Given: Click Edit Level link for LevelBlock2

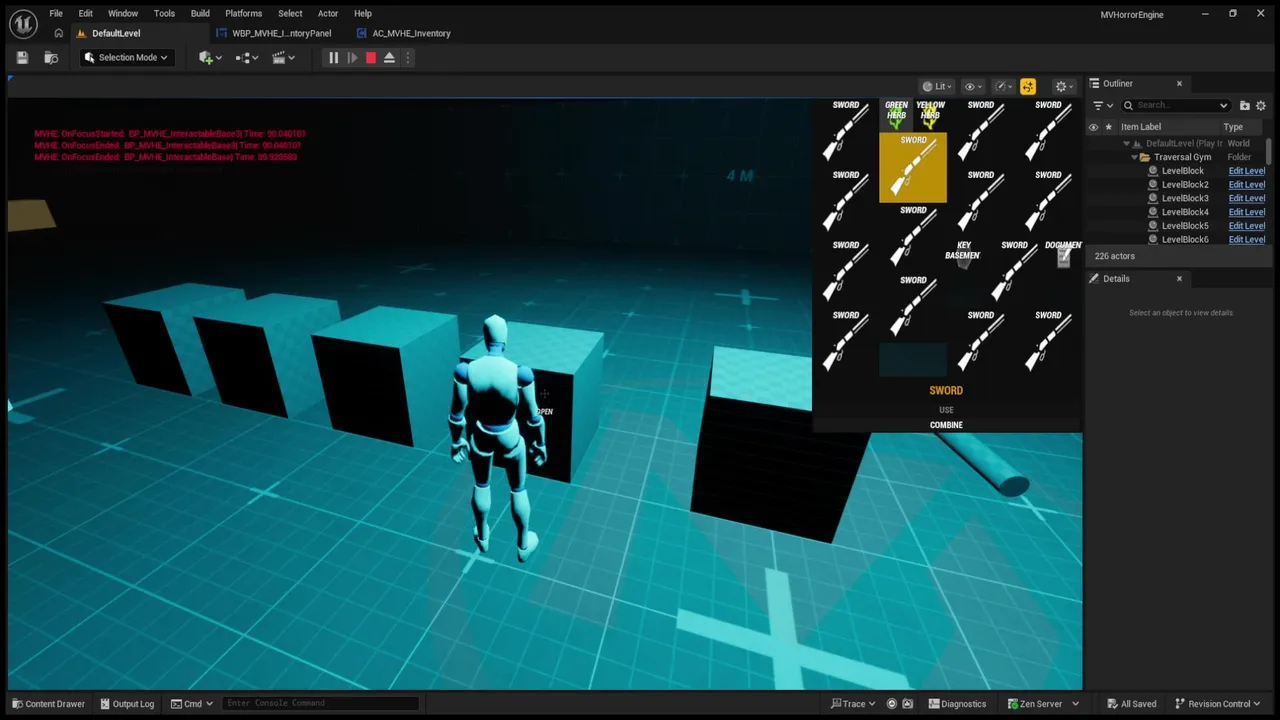Looking at the screenshot, I should point(1246,185).
